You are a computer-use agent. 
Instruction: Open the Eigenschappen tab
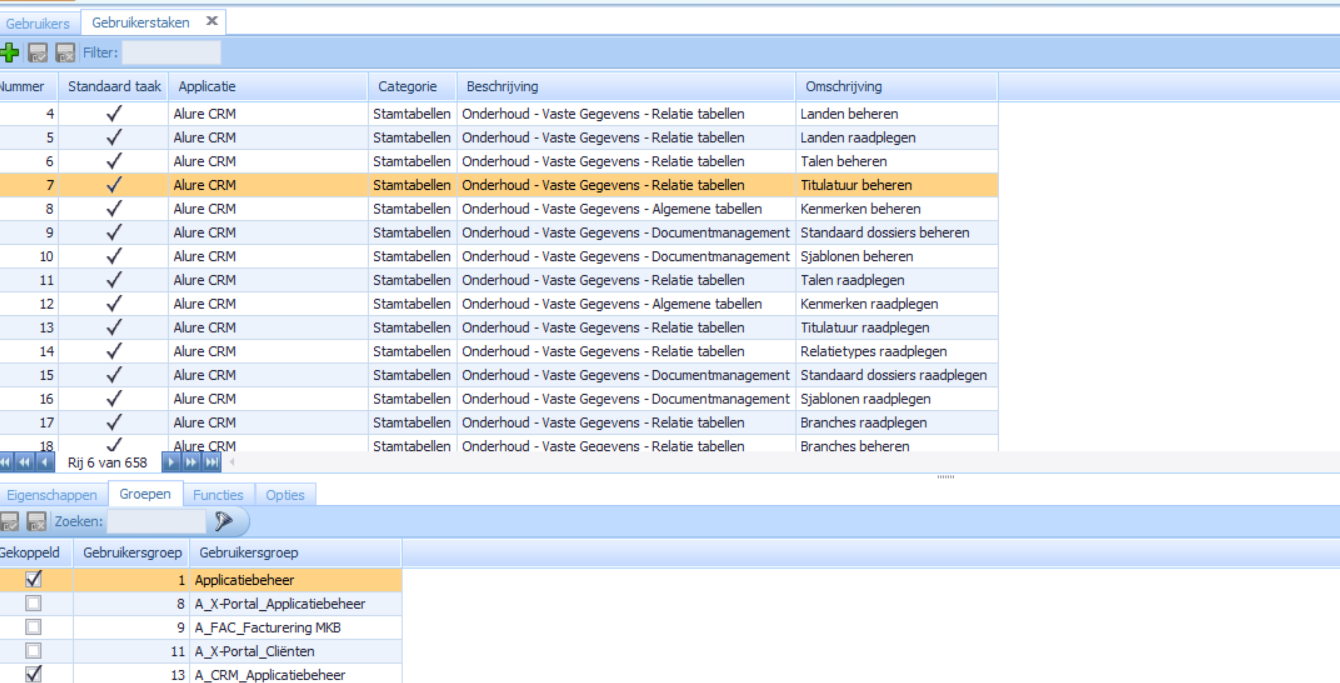pyautogui.click(x=52, y=495)
